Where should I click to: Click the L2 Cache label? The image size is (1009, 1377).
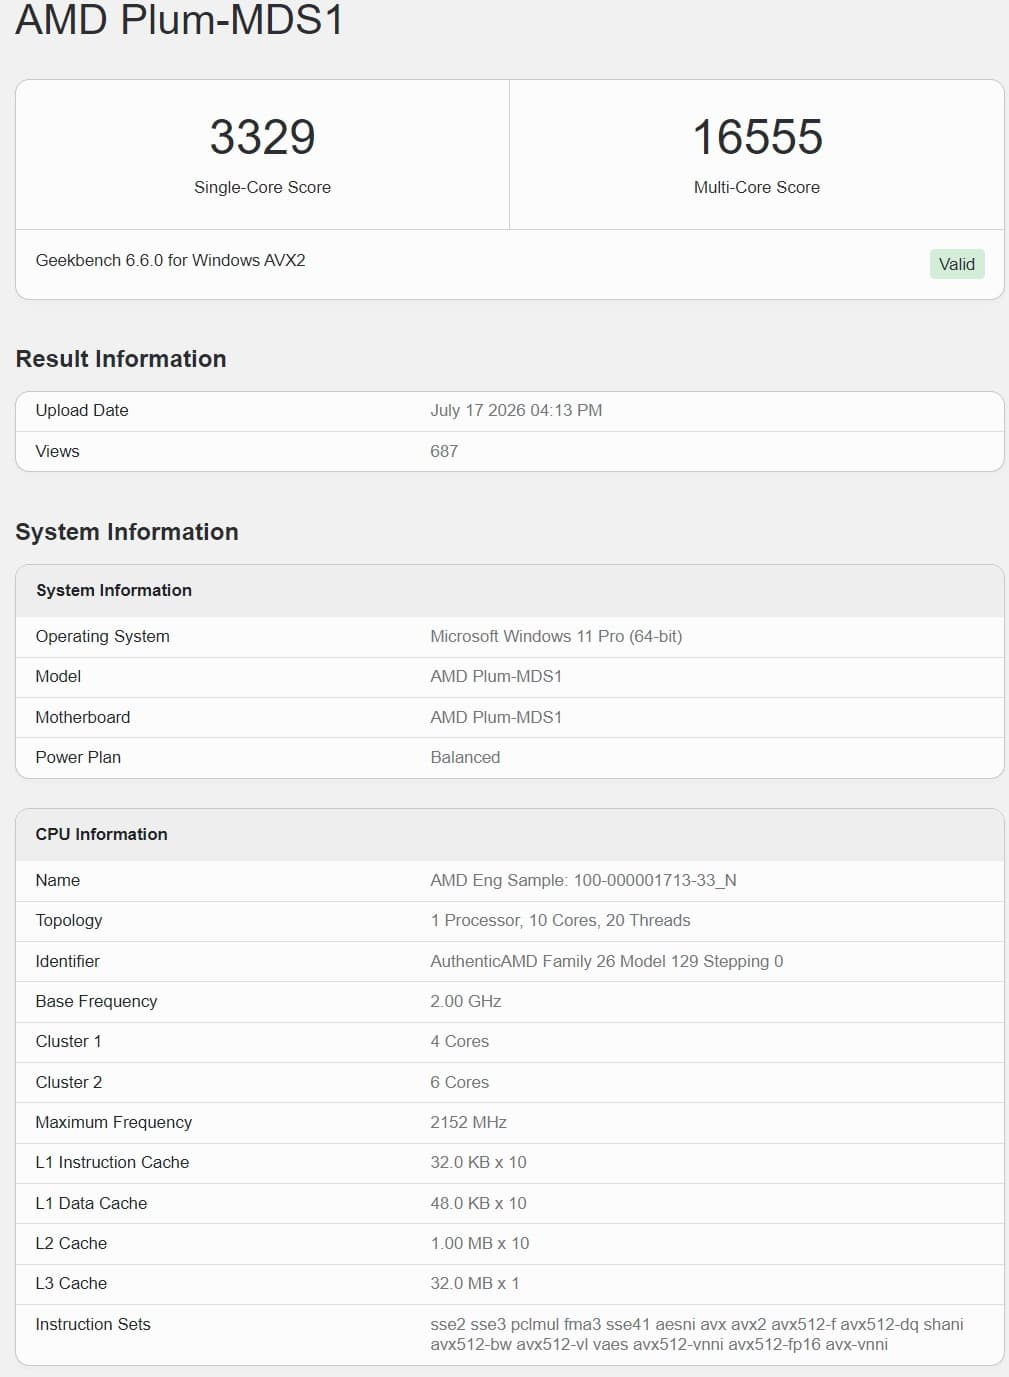(x=72, y=1243)
